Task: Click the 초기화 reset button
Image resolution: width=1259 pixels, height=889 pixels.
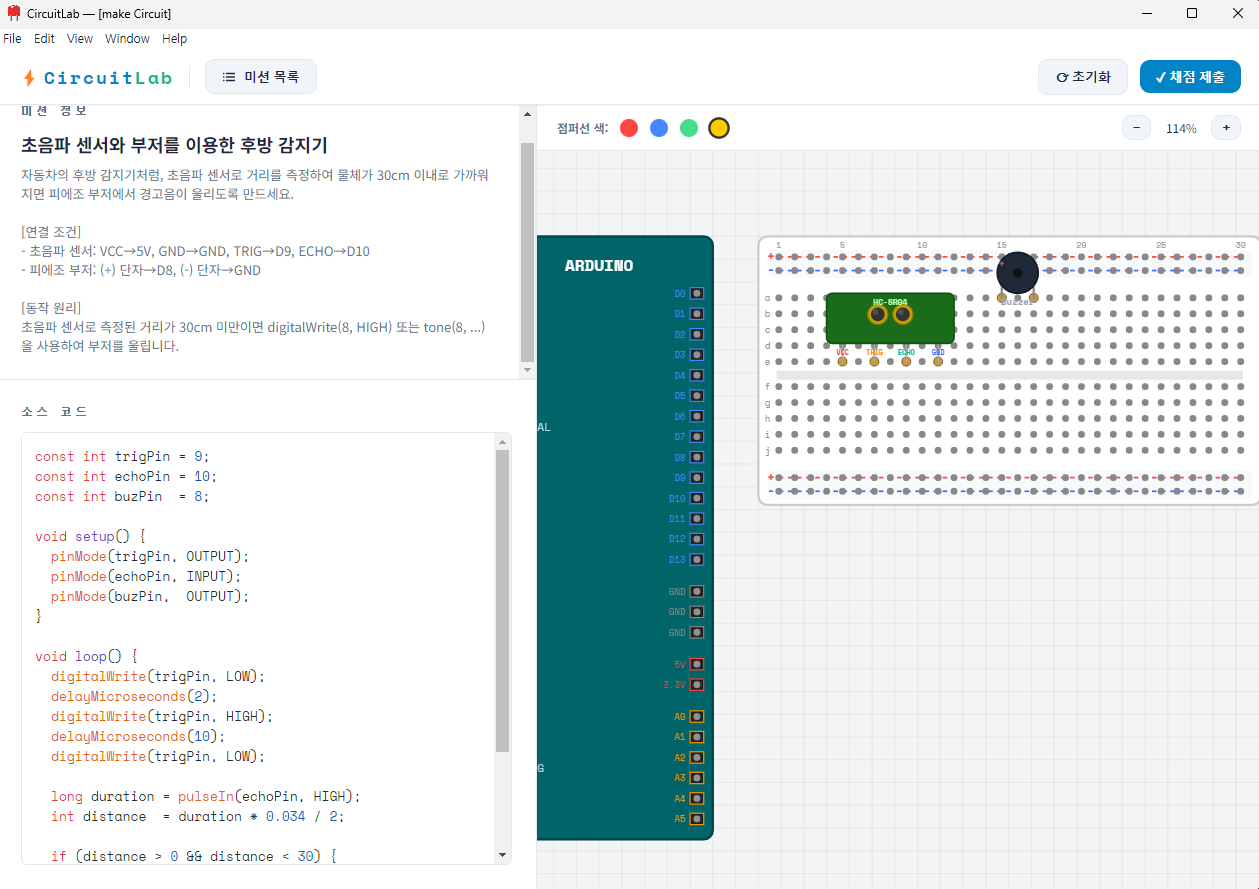Action: pyautogui.click(x=1083, y=77)
